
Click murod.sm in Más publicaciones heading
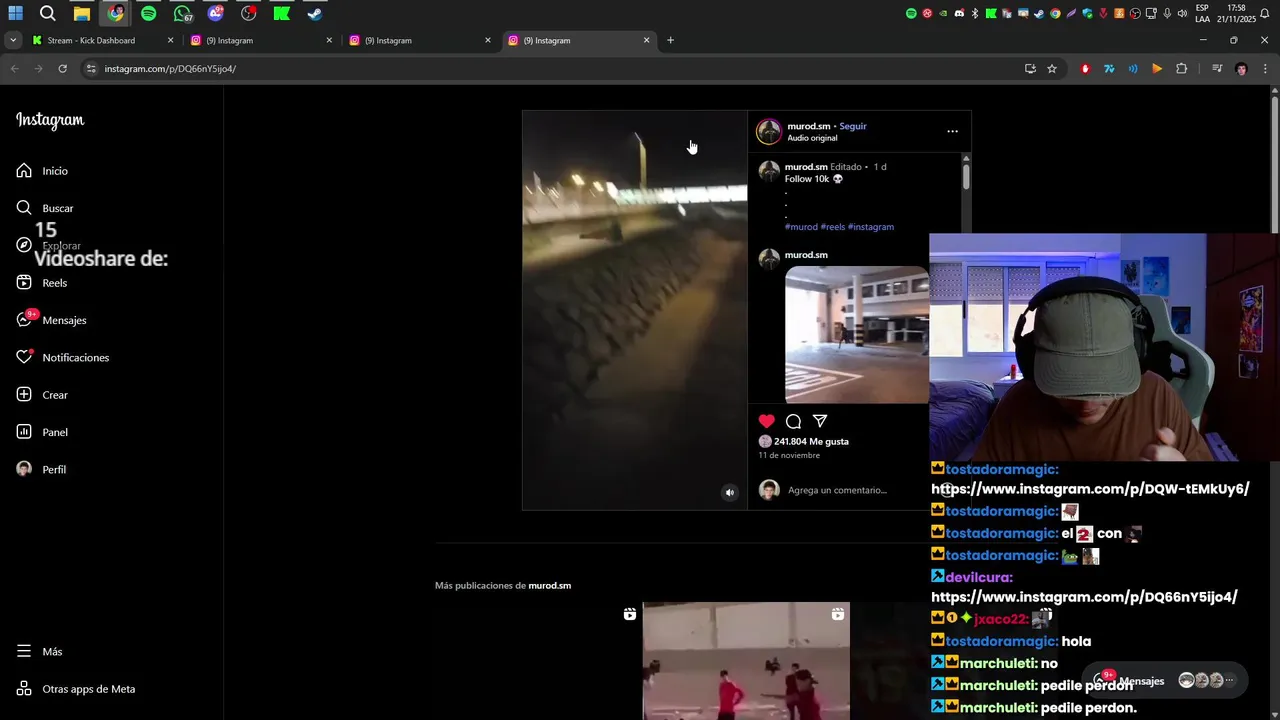[x=549, y=585]
